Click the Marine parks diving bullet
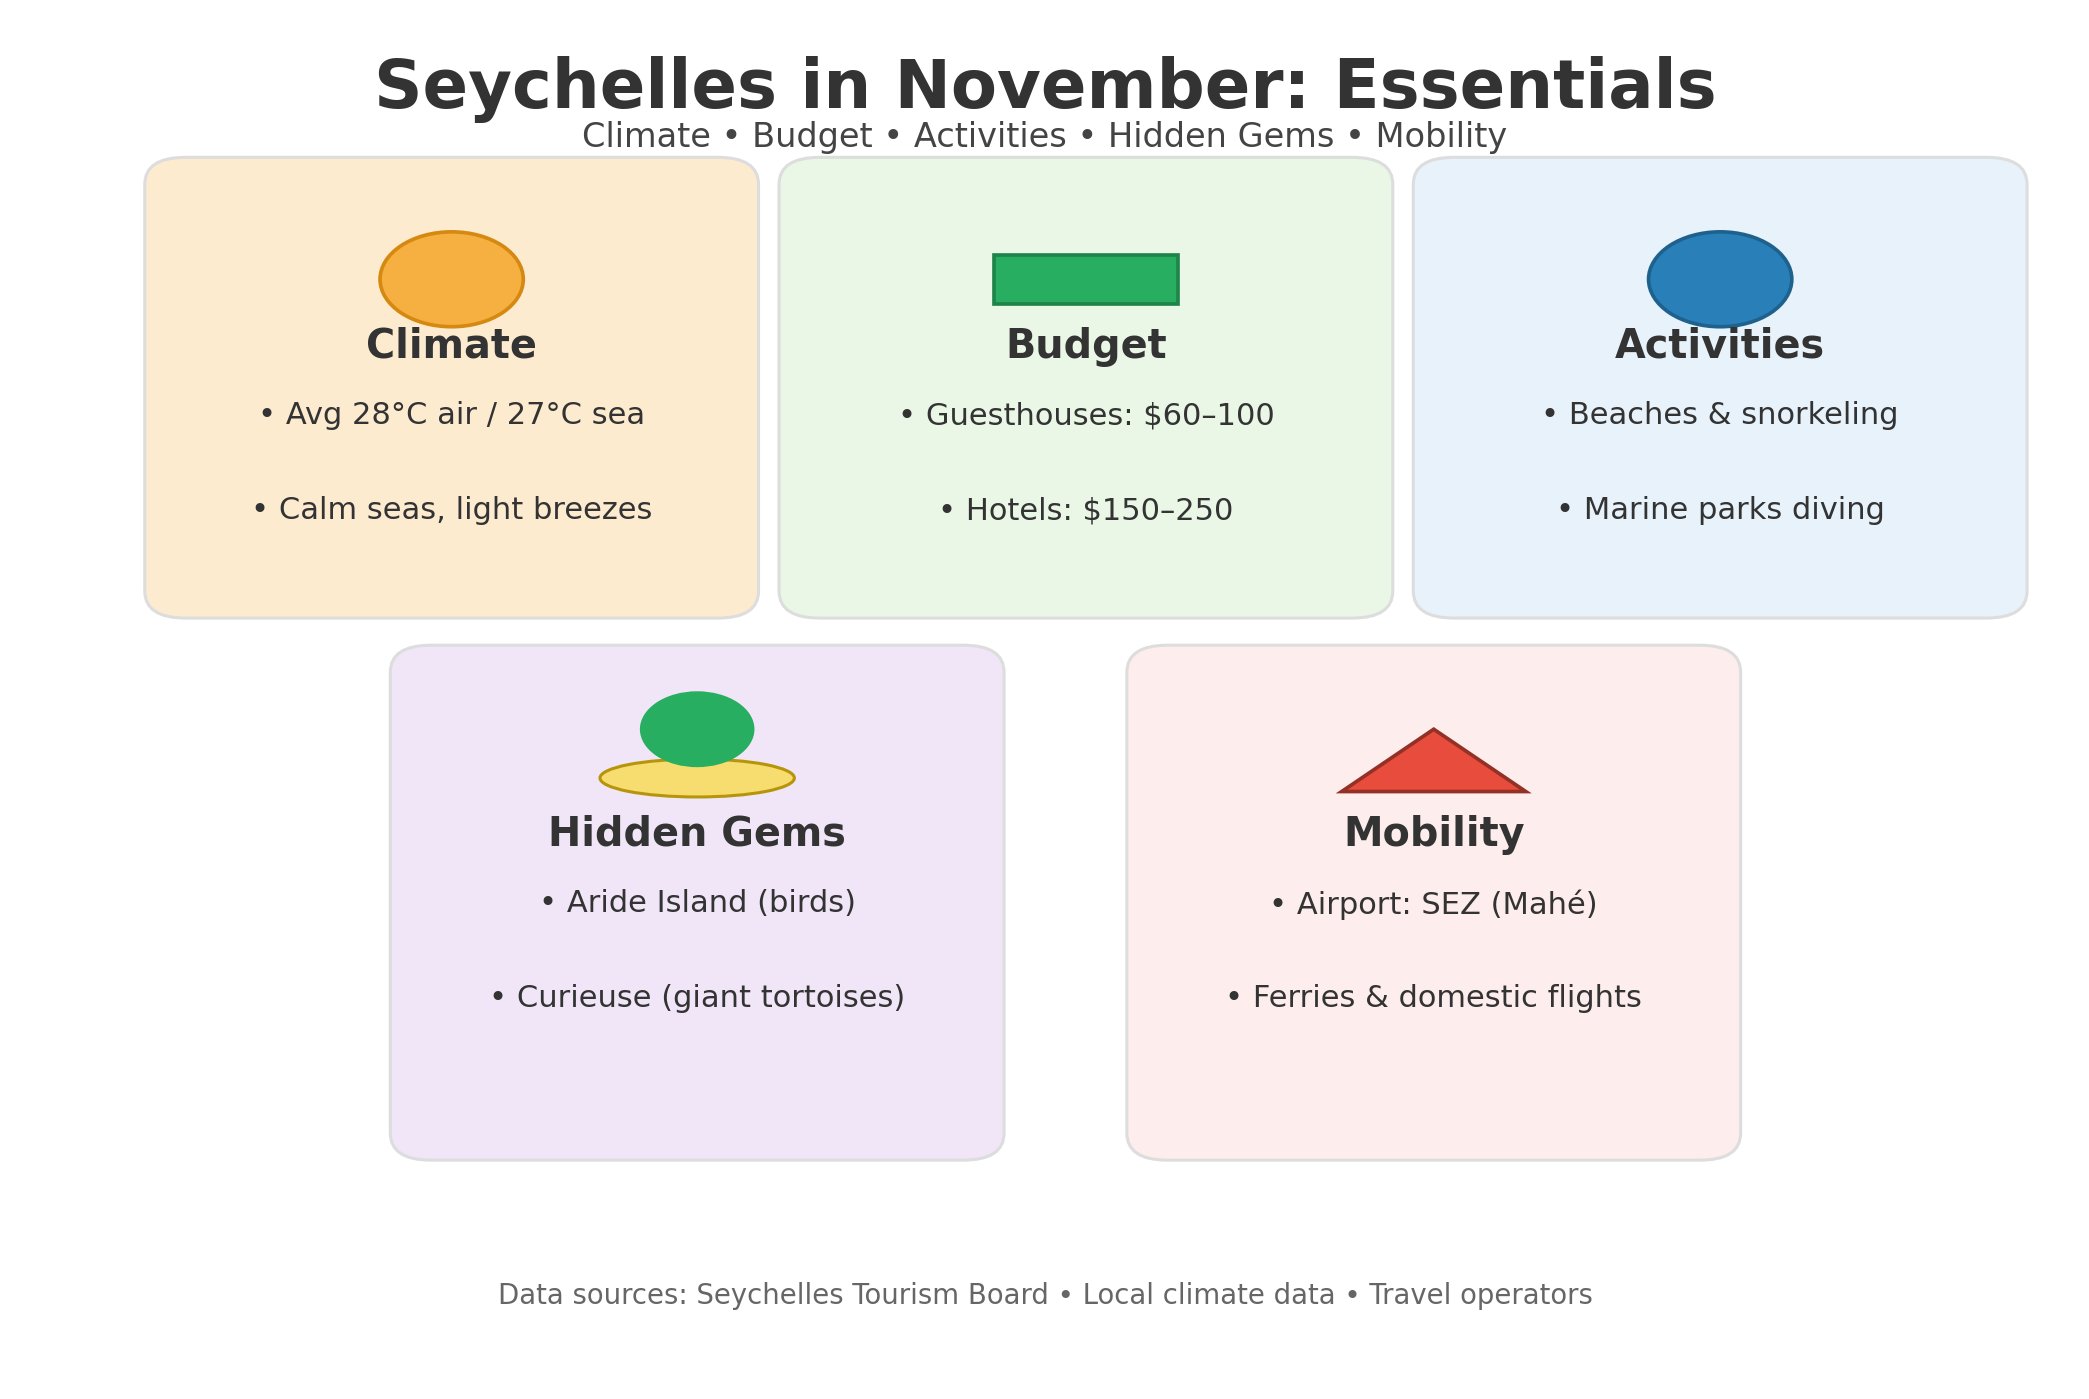The image size is (2089, 1399). [1720, 510]
